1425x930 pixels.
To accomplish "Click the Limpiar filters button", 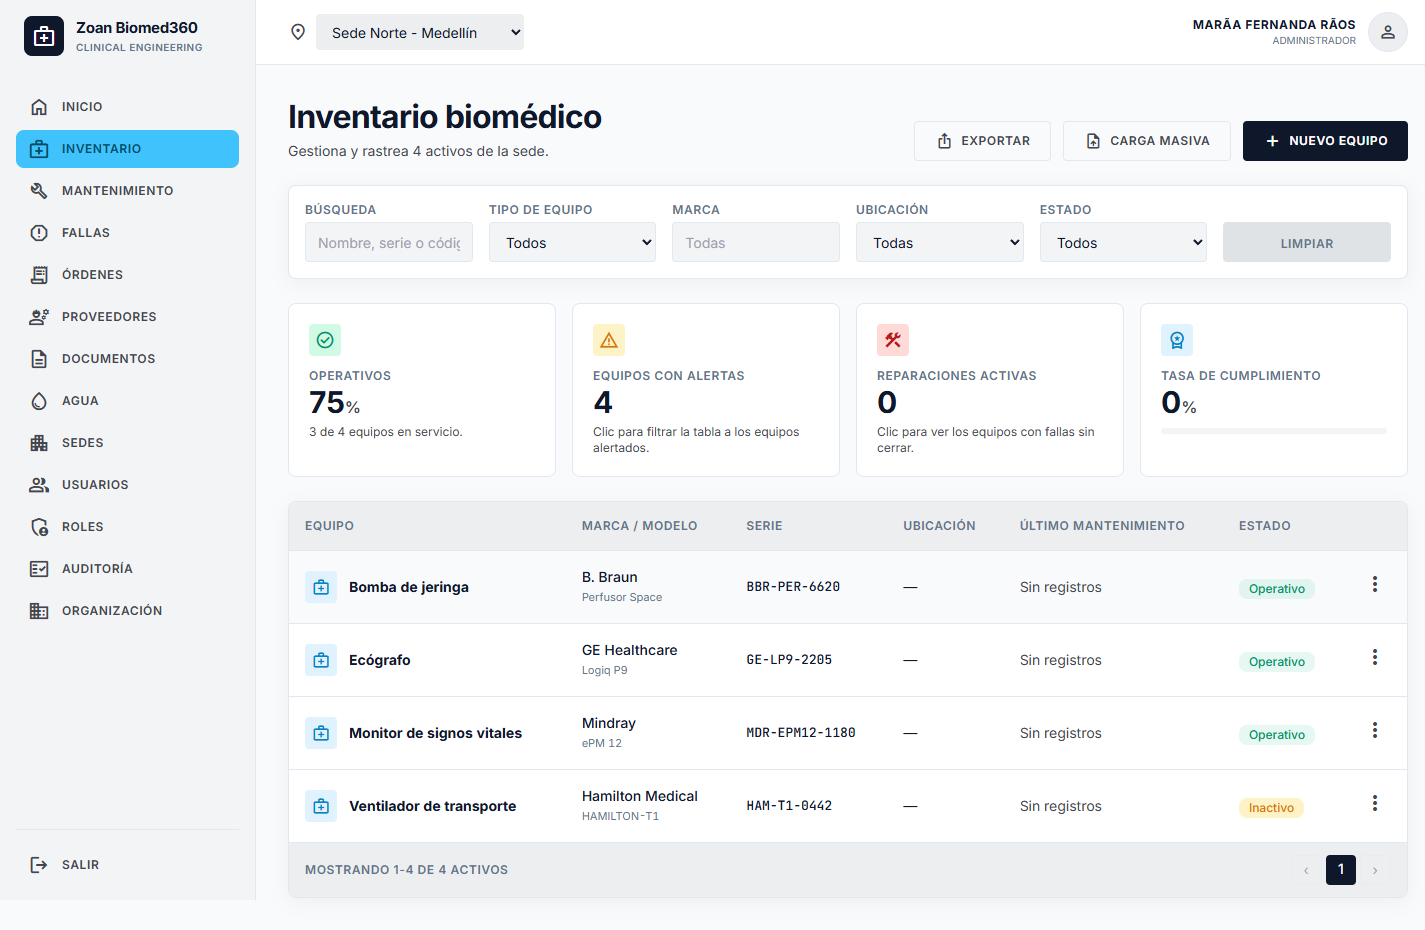I will (x=1307, y=242).
